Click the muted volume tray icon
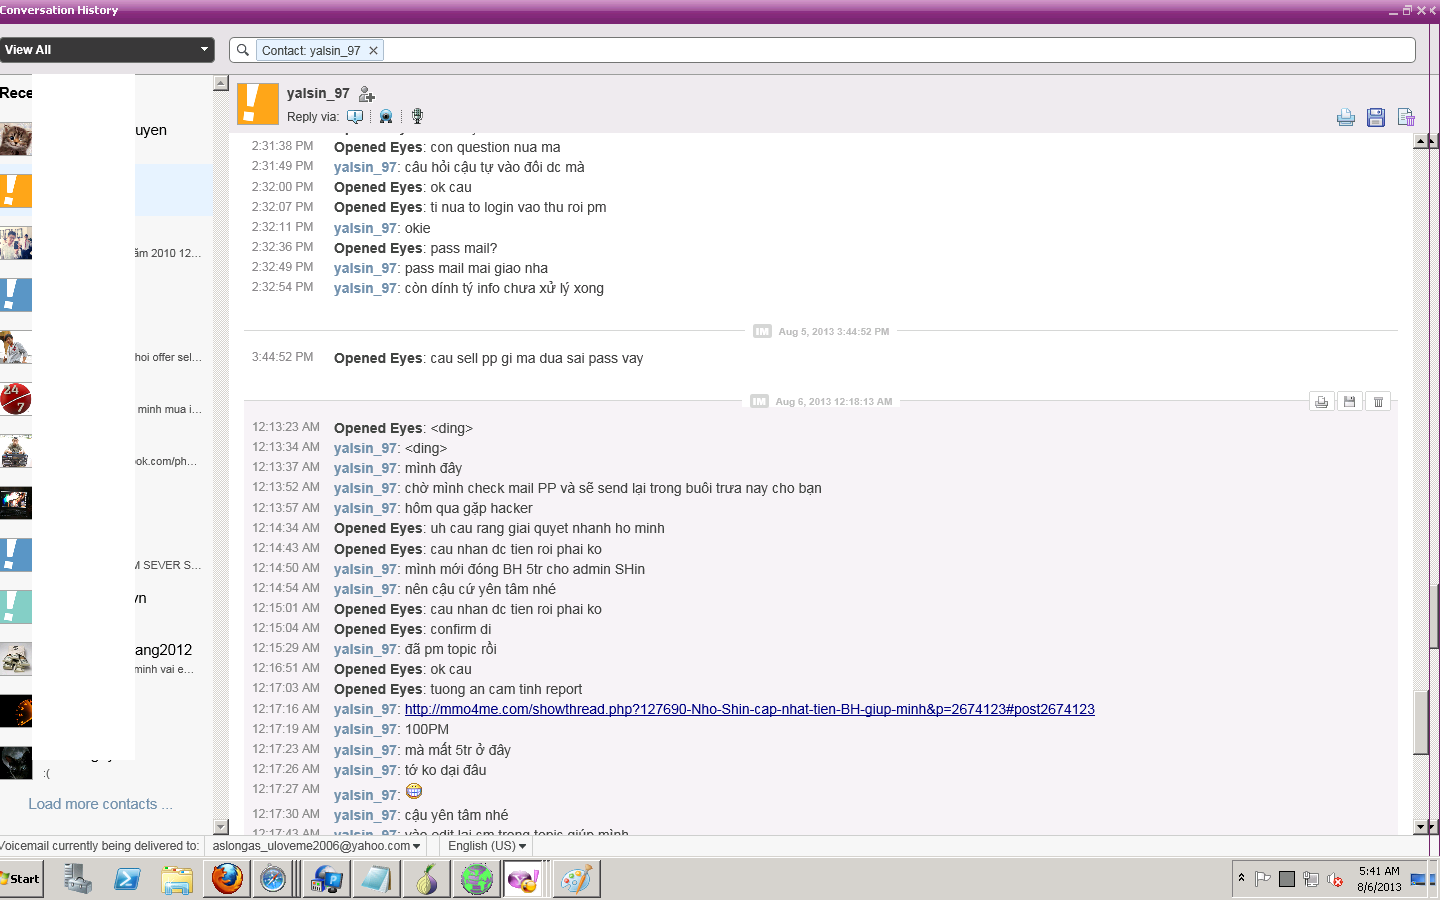The width and height of the screenshot is (1440, 900). coord(1335,880)
